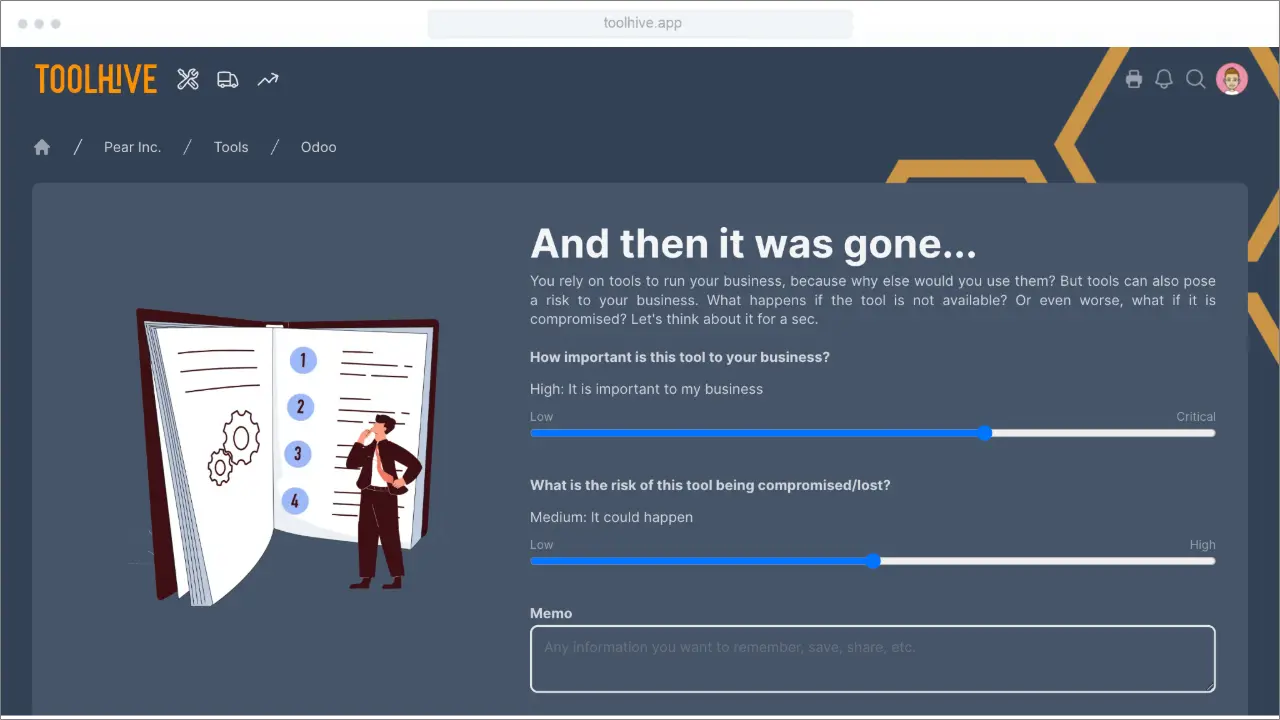Click the toolhive.app browser address bar

[640, 22]
